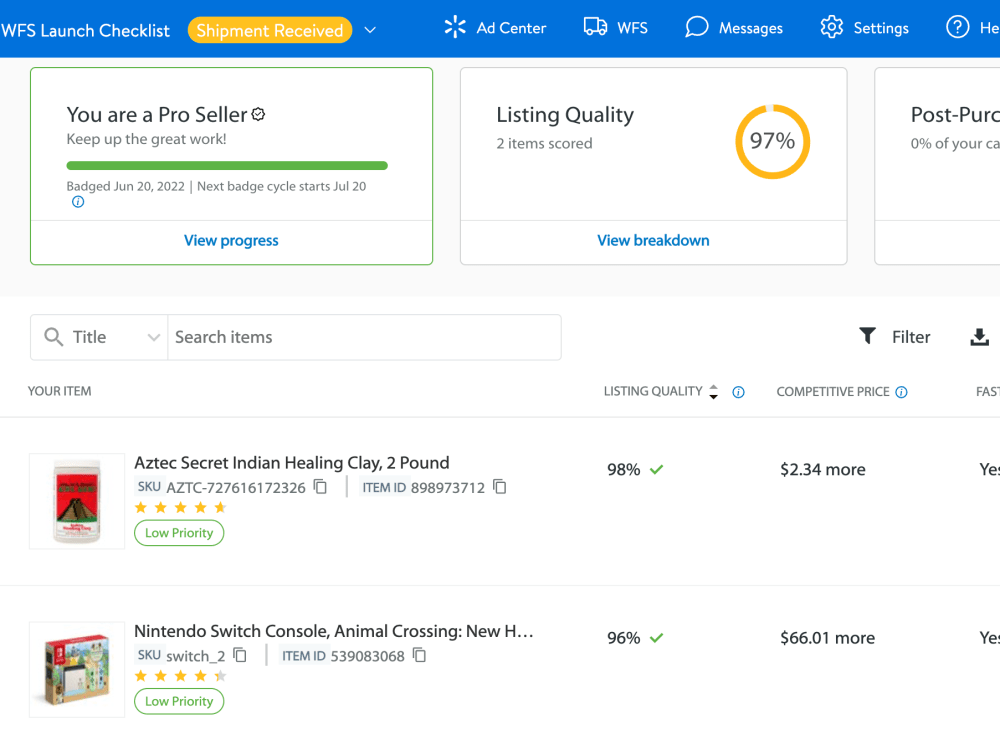Click the WFS Launch Checklist label
Image resolution: width=1000 pixels, height=750 pixels.
pyautogui.click(x=85, y=31)
